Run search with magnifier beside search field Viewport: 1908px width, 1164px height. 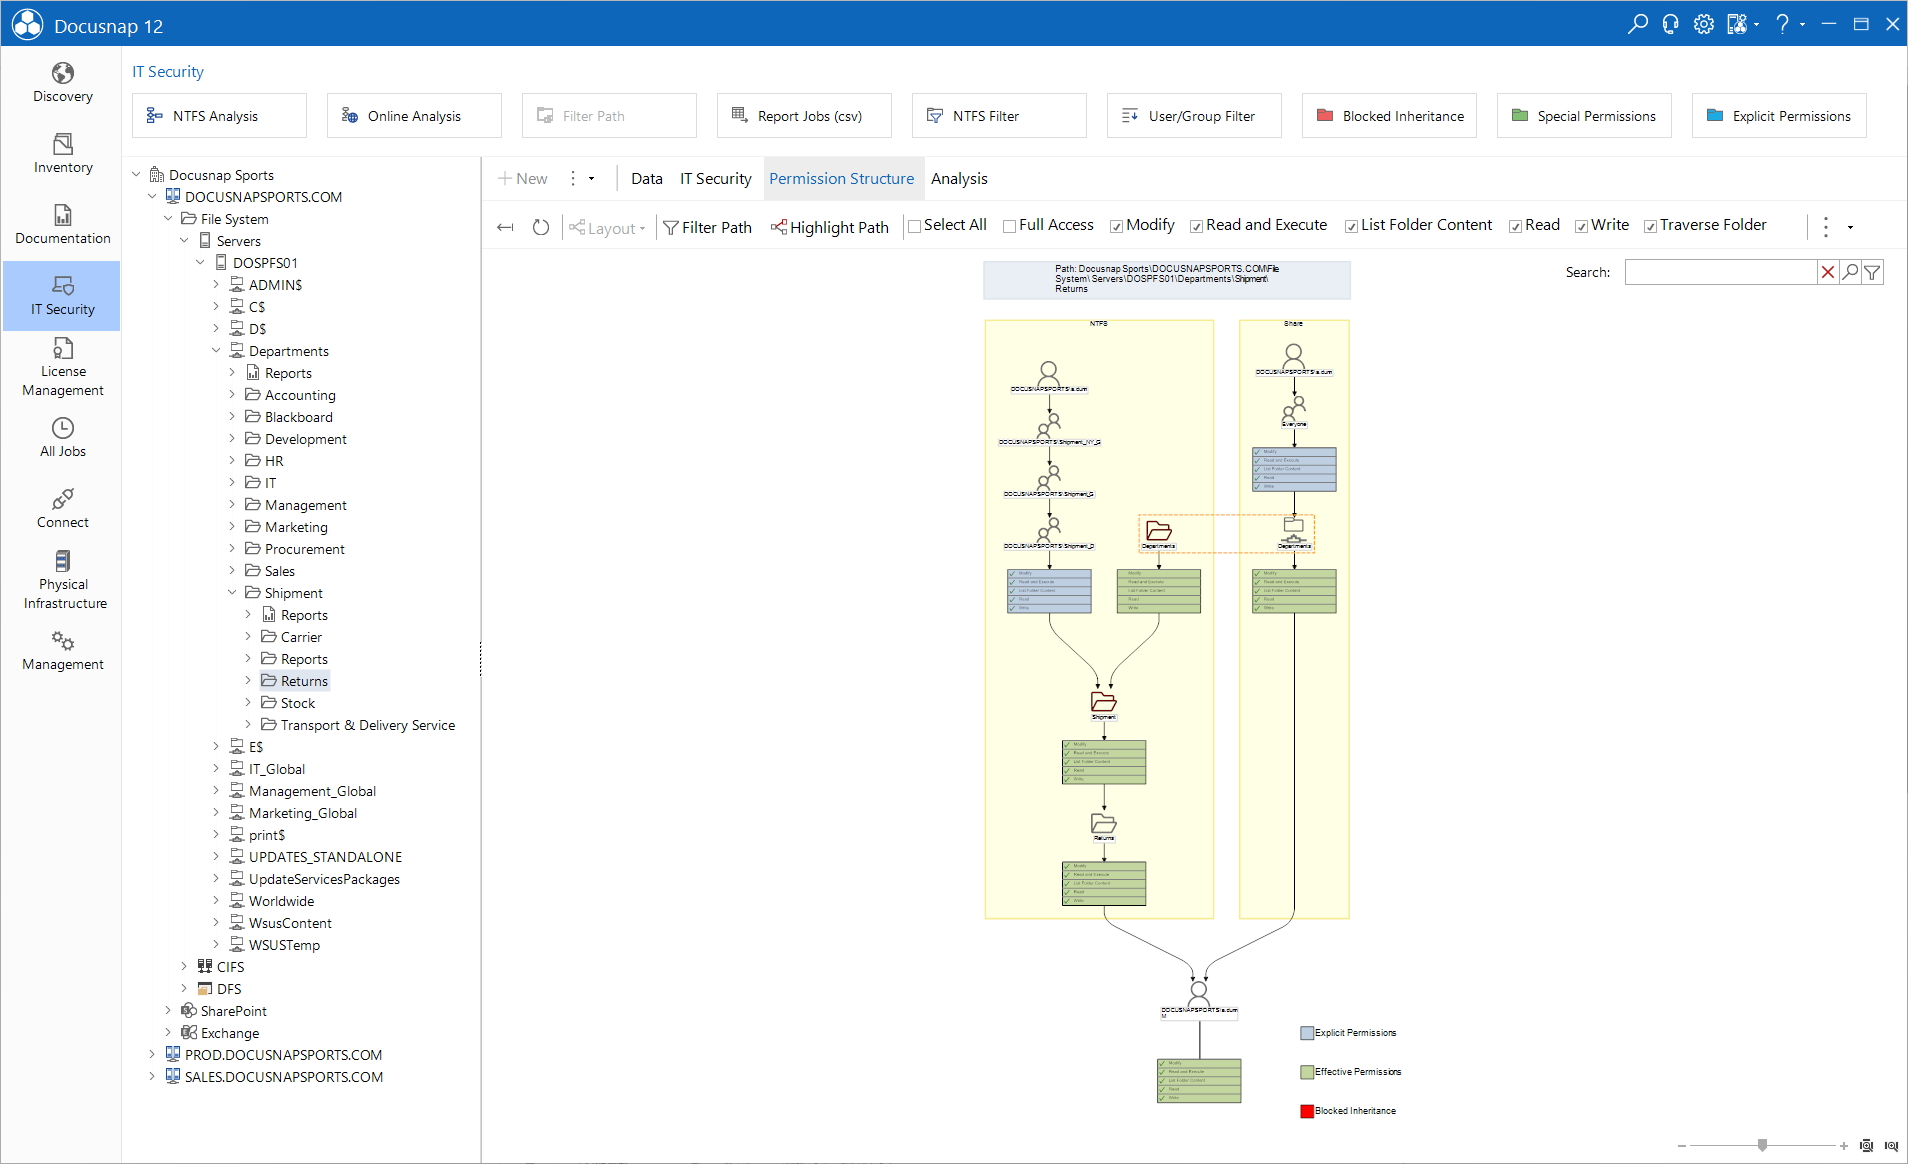(1850, 272)
